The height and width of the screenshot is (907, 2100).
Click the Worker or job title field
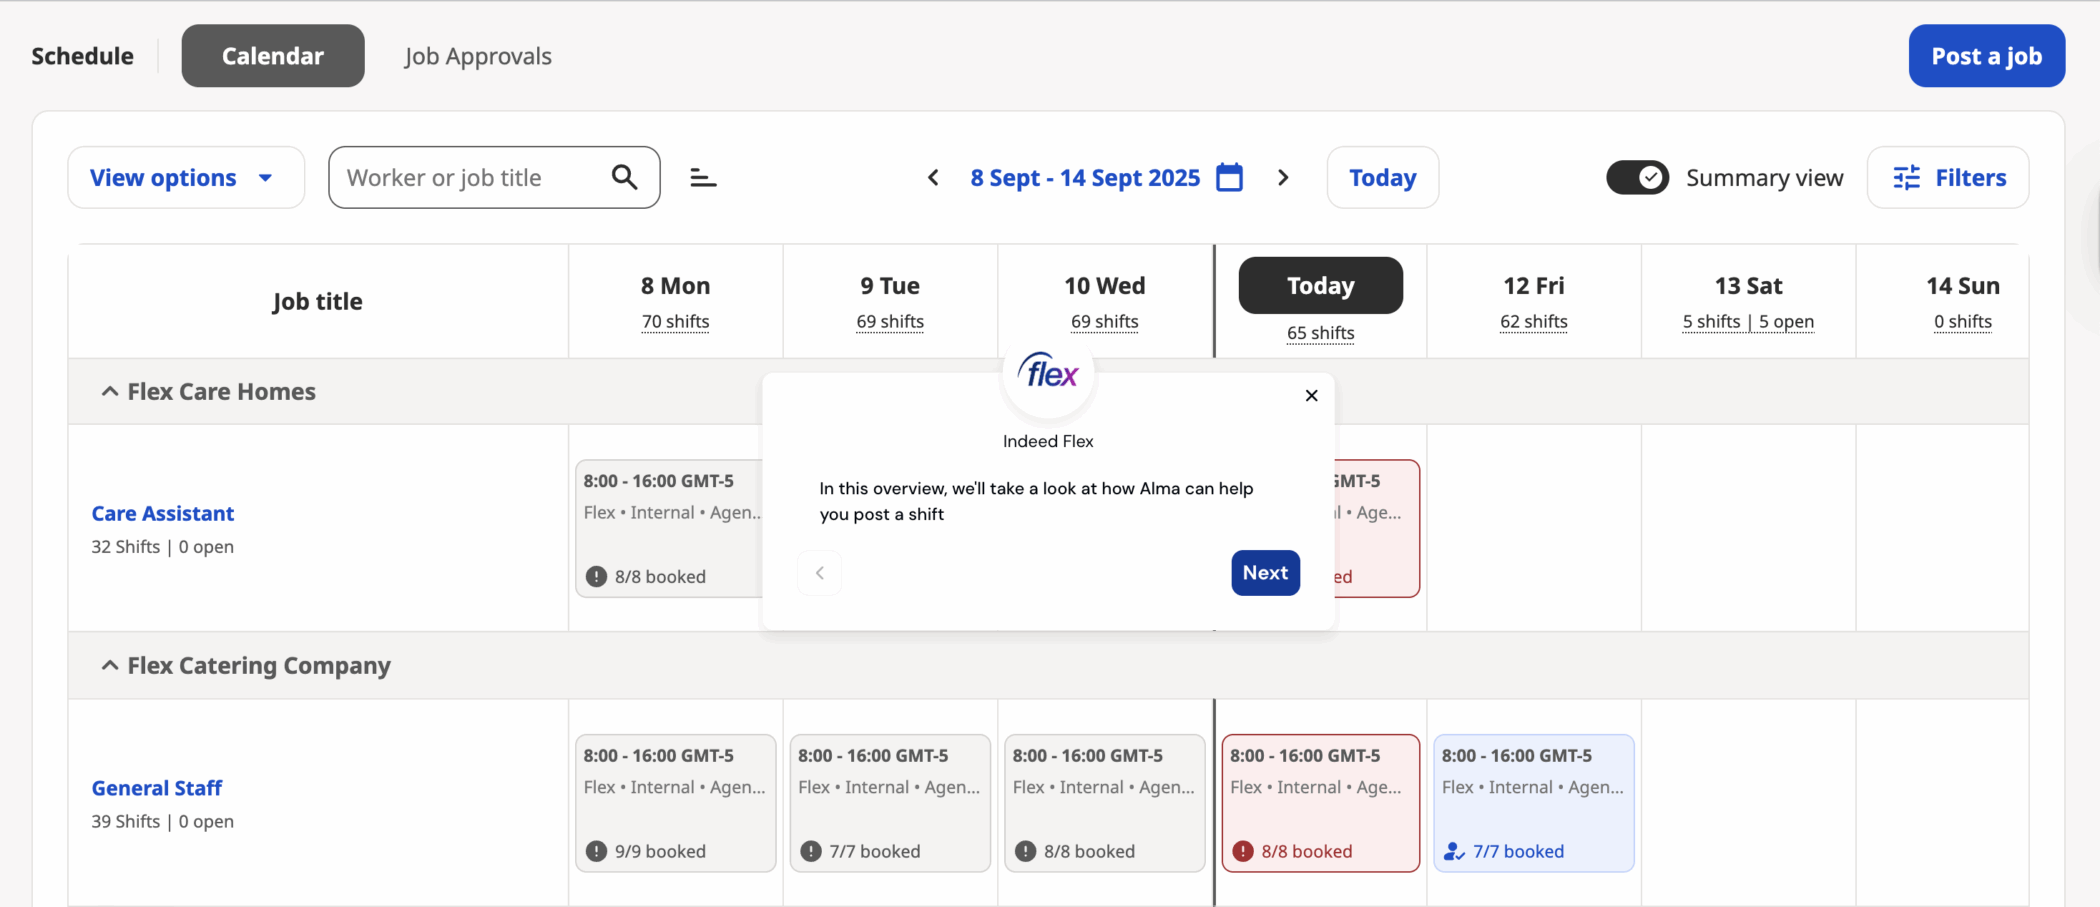click(470, 178)
